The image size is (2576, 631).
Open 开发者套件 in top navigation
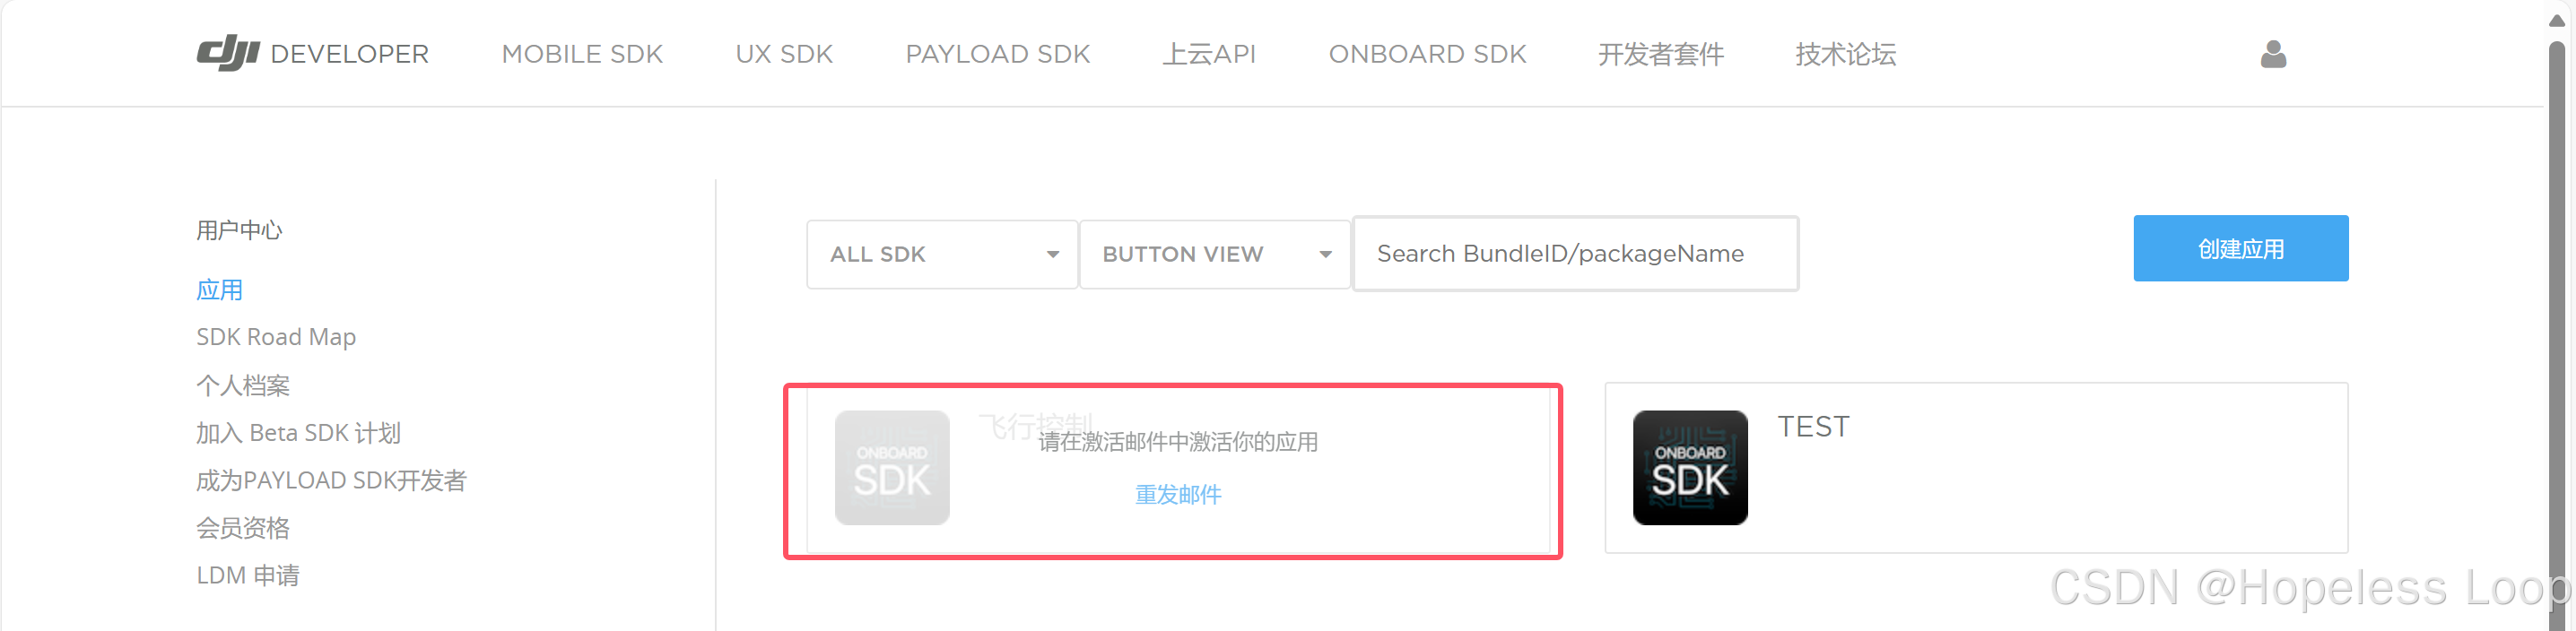[x=1661, y=54]
